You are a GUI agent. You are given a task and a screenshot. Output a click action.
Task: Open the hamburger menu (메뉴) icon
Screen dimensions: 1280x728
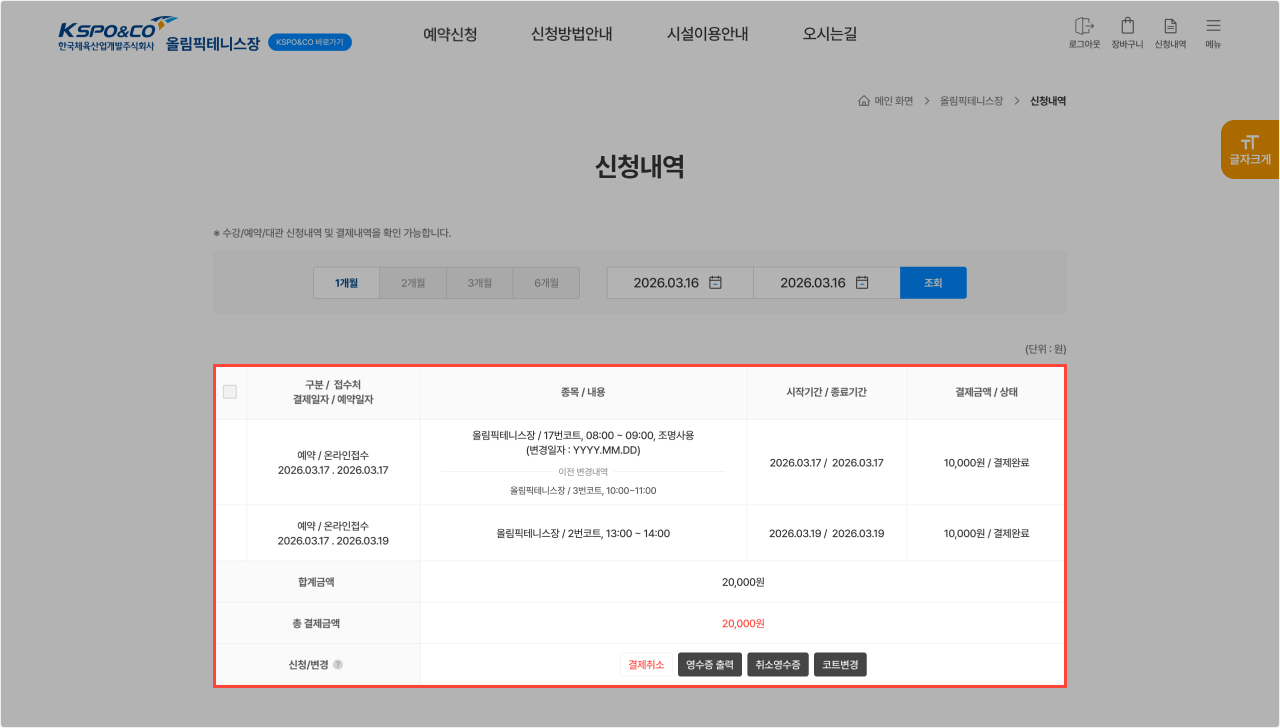point(1213,26)
